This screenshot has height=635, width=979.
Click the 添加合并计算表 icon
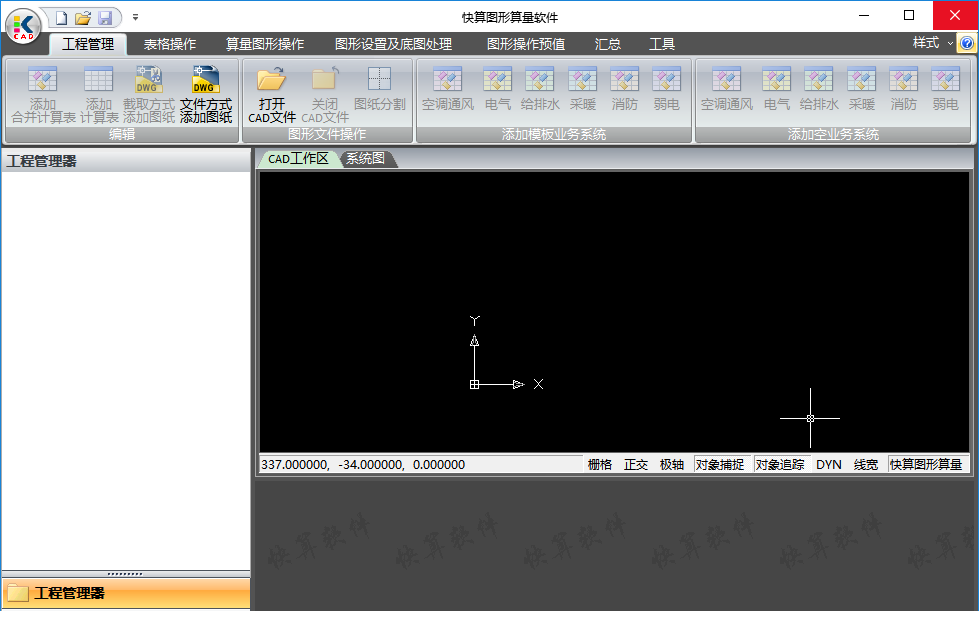click(43, 79)
